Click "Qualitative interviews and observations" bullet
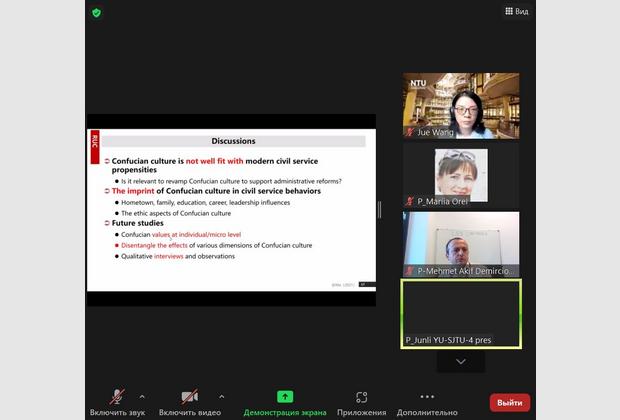The image size is (620, 420). click(178, 256)
